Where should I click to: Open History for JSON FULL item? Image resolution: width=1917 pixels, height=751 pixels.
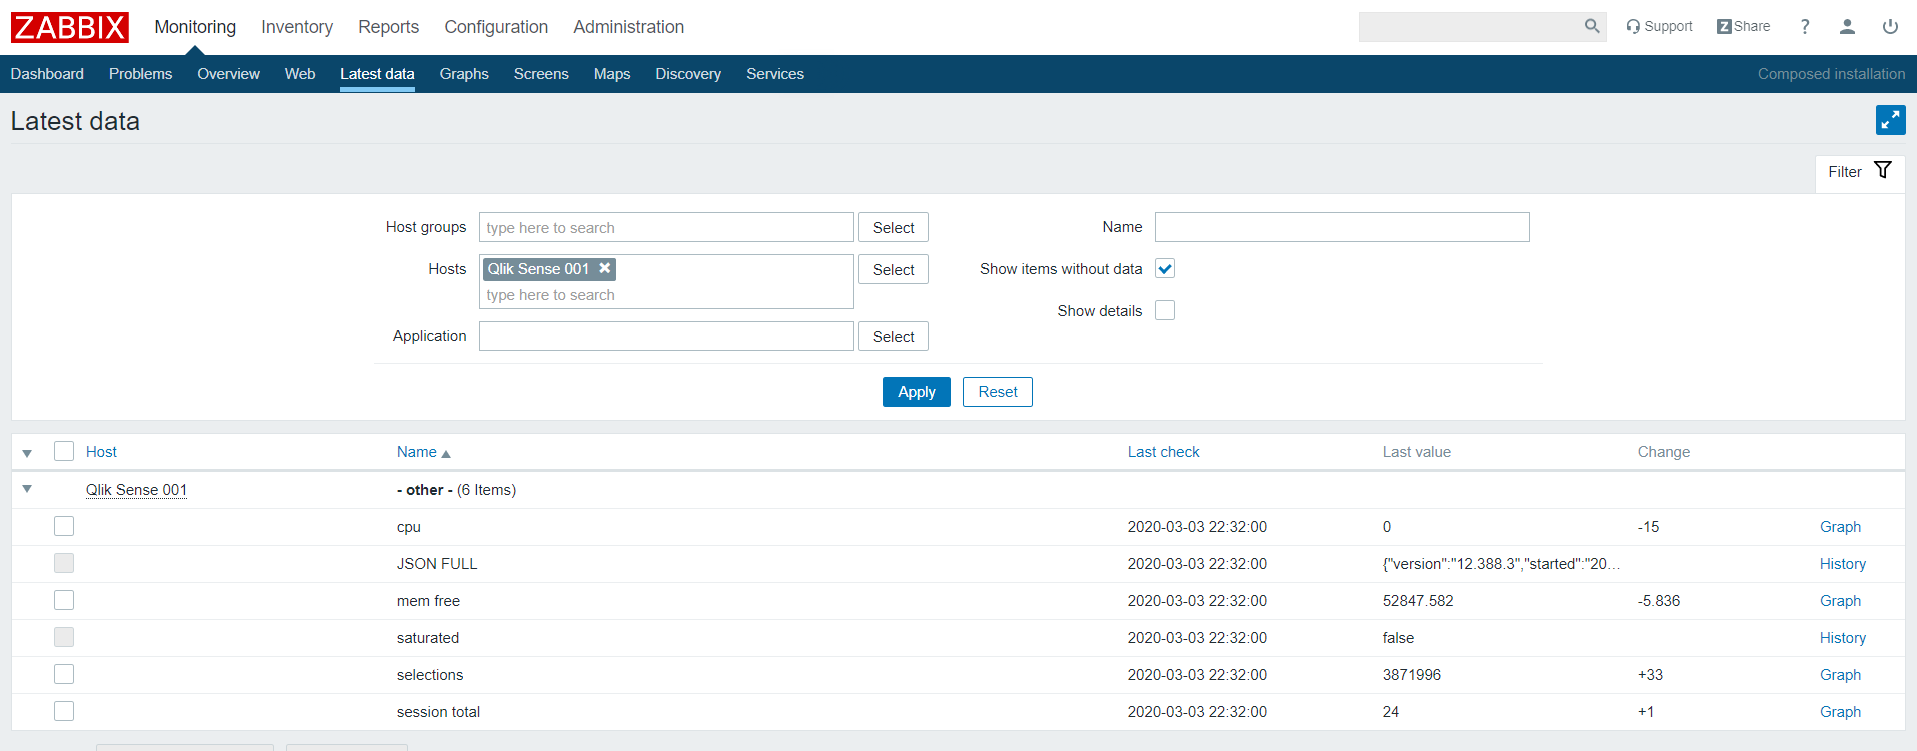pos(1842,564)
